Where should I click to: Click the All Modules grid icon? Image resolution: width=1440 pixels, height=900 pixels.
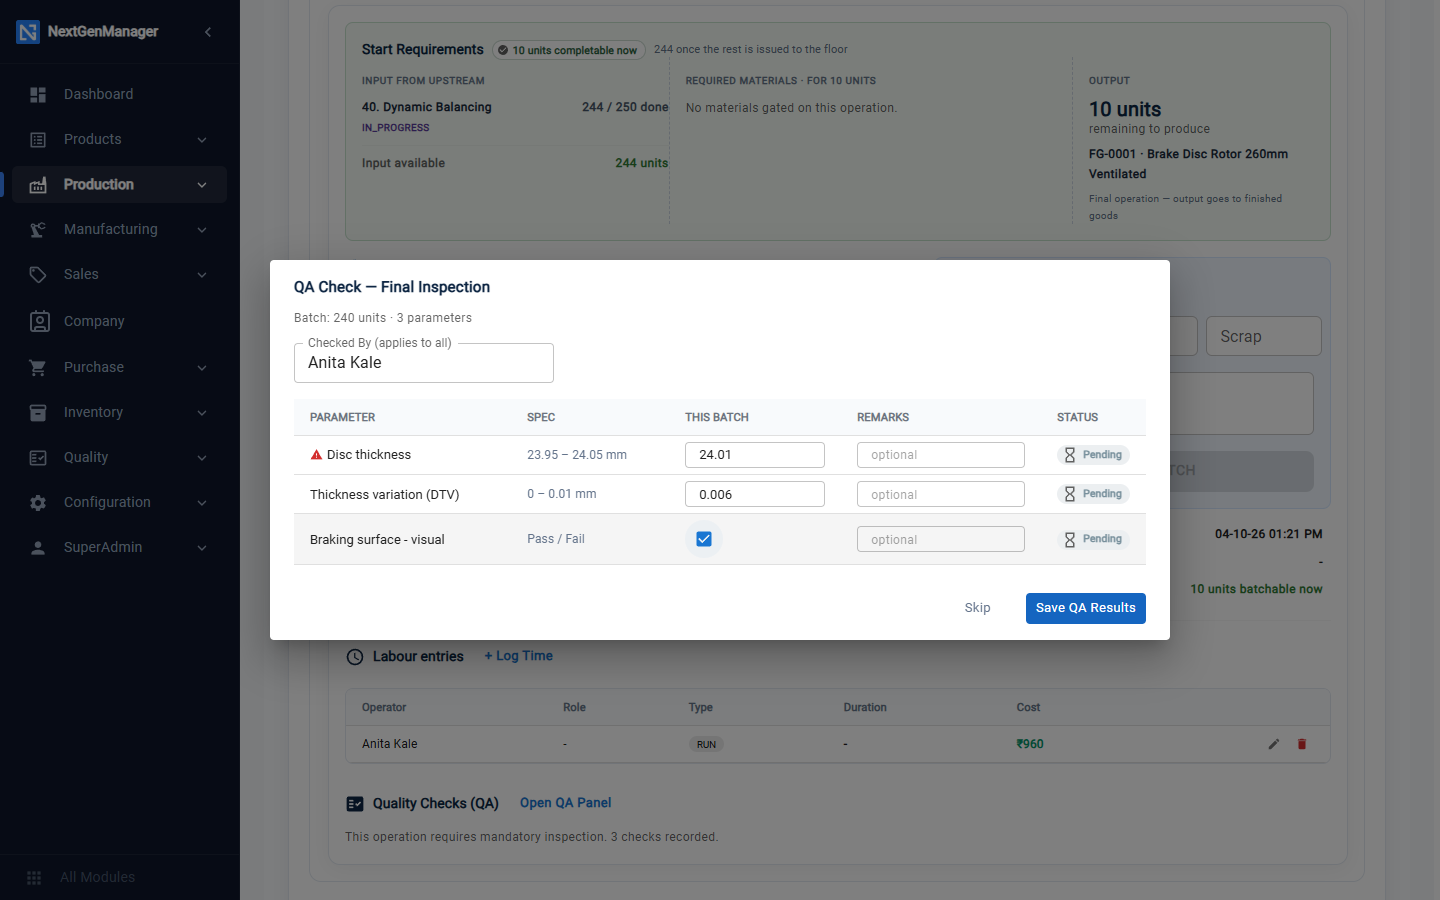(34, 877)
